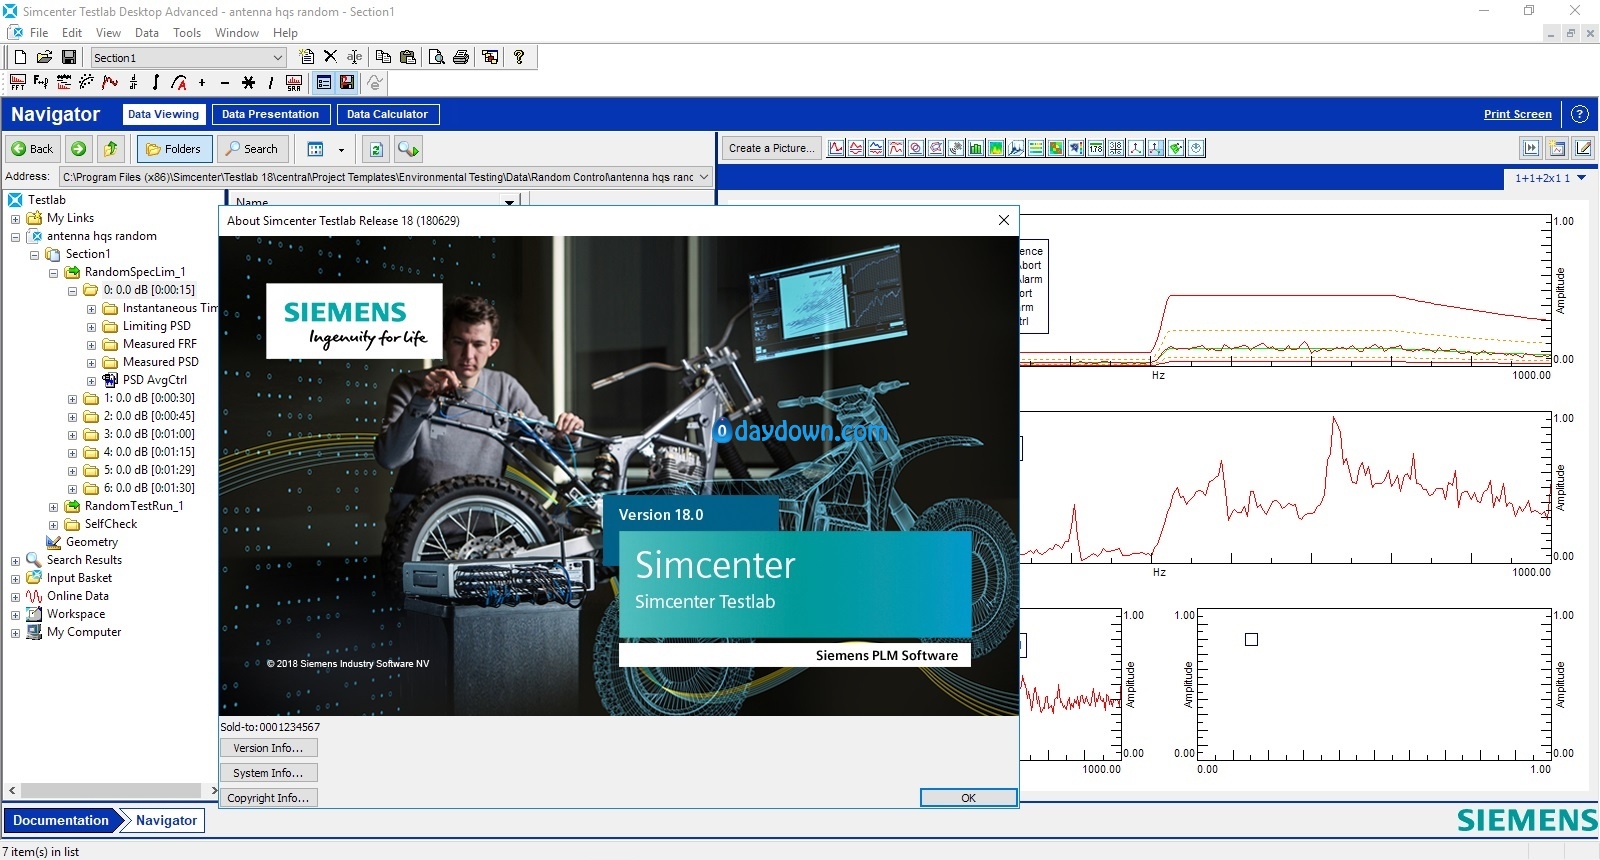Viewport: 1600px width, 860px height.
Task: Click the Delete X icon in toolbar
Action: pyautogui.click(x=330, y=57)
